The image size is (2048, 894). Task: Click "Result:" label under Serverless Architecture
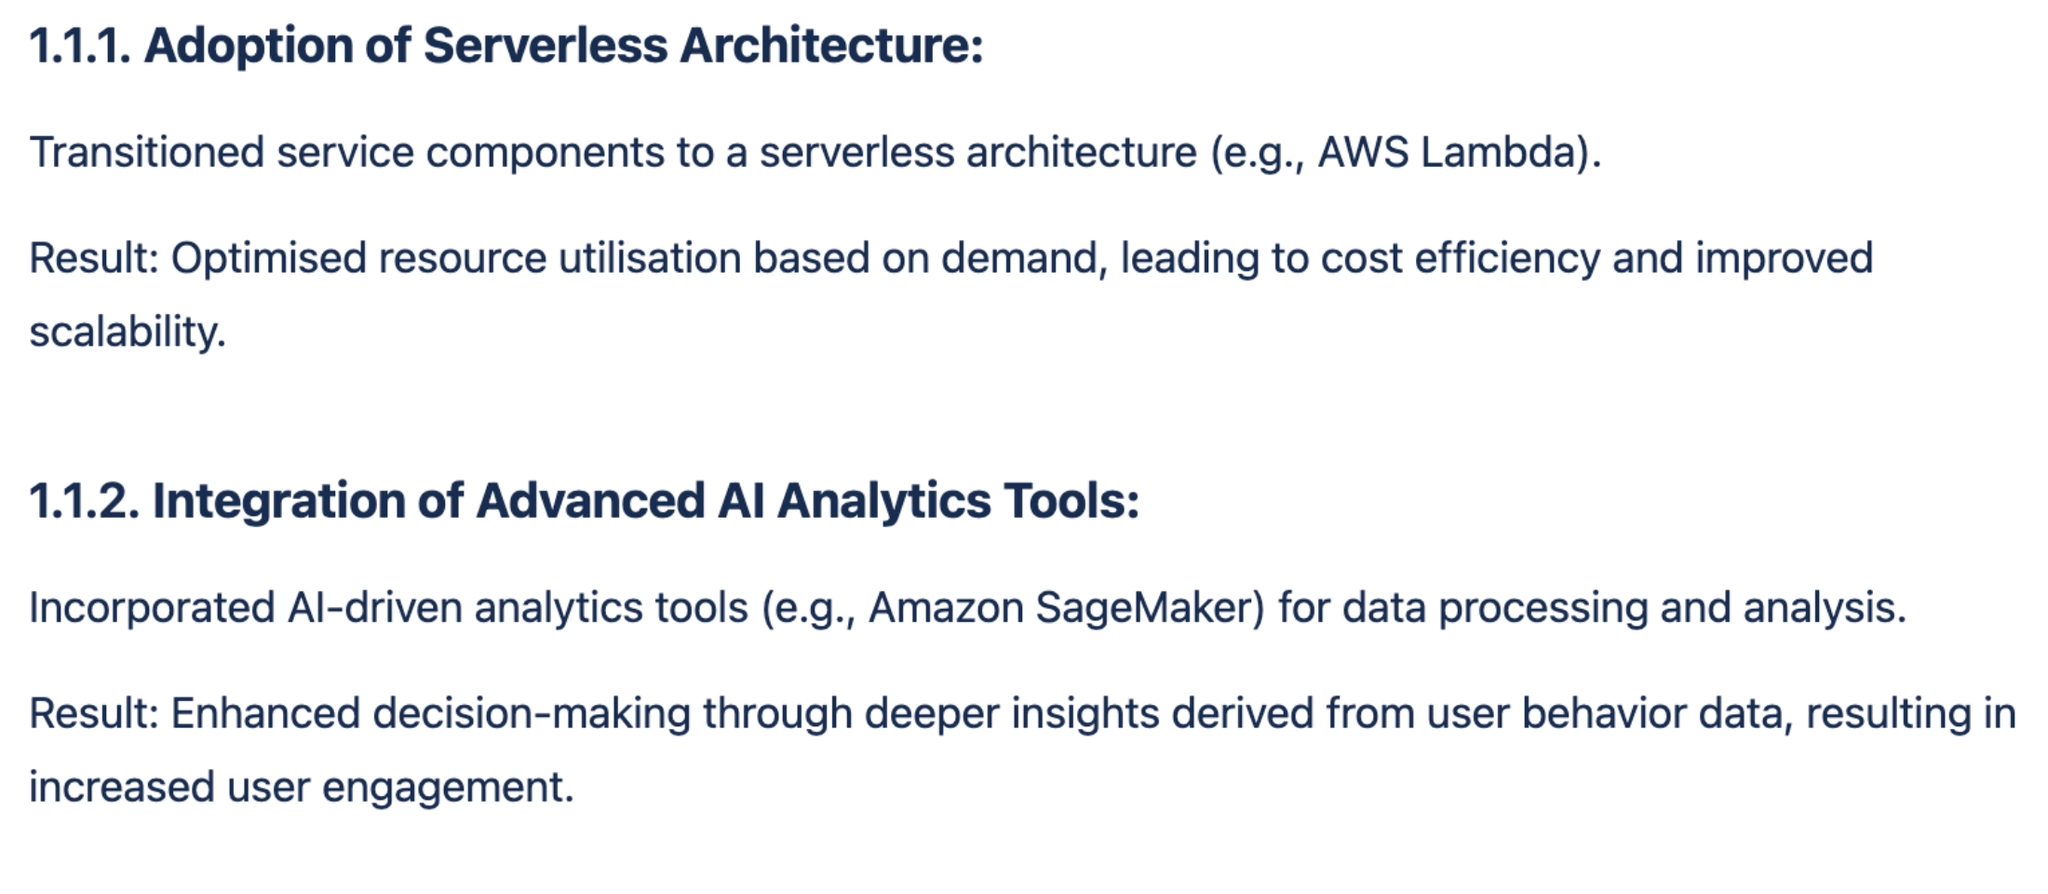click(x=94, y=259)
